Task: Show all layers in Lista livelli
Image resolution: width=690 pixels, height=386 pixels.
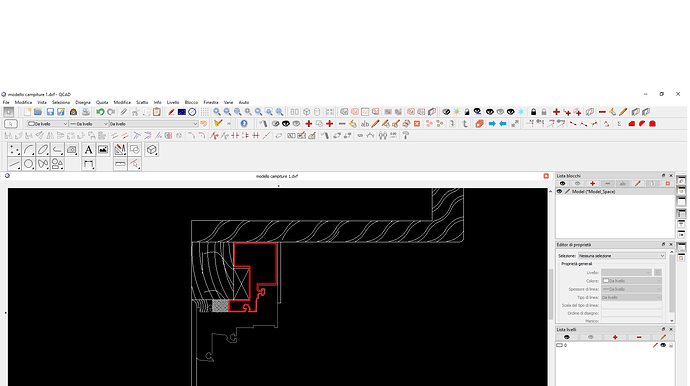Action: (567, 338)
